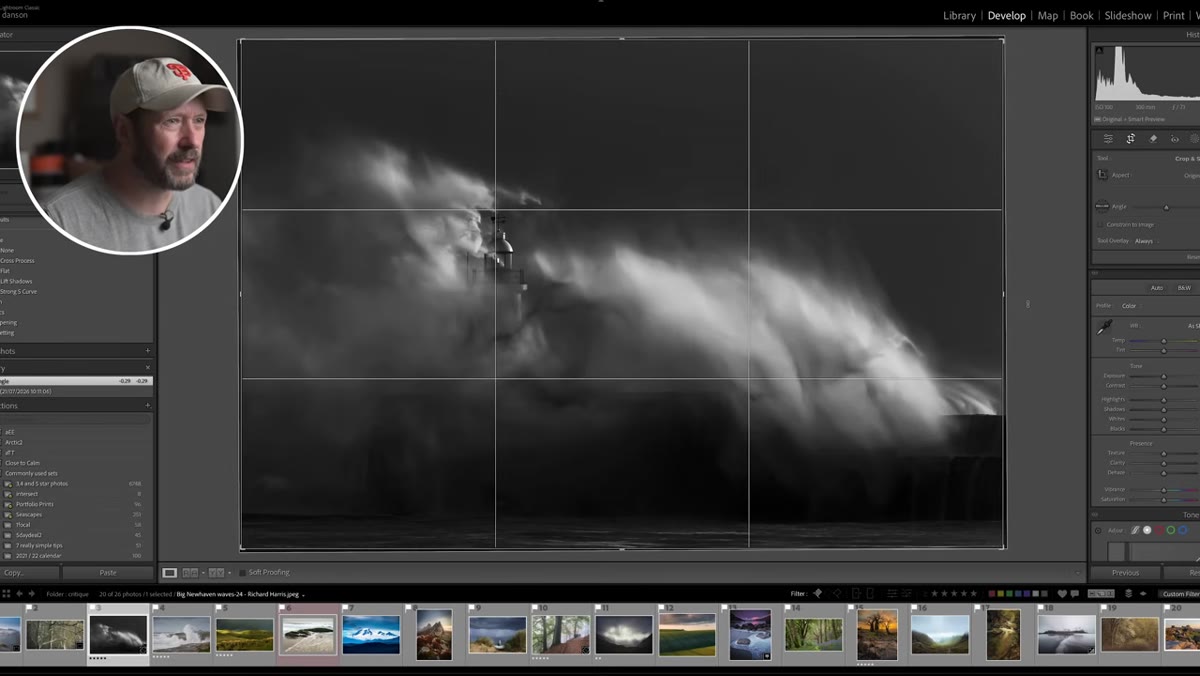Open the Profile Color dropdown
1200x676 pixels.
[1130, 306]
